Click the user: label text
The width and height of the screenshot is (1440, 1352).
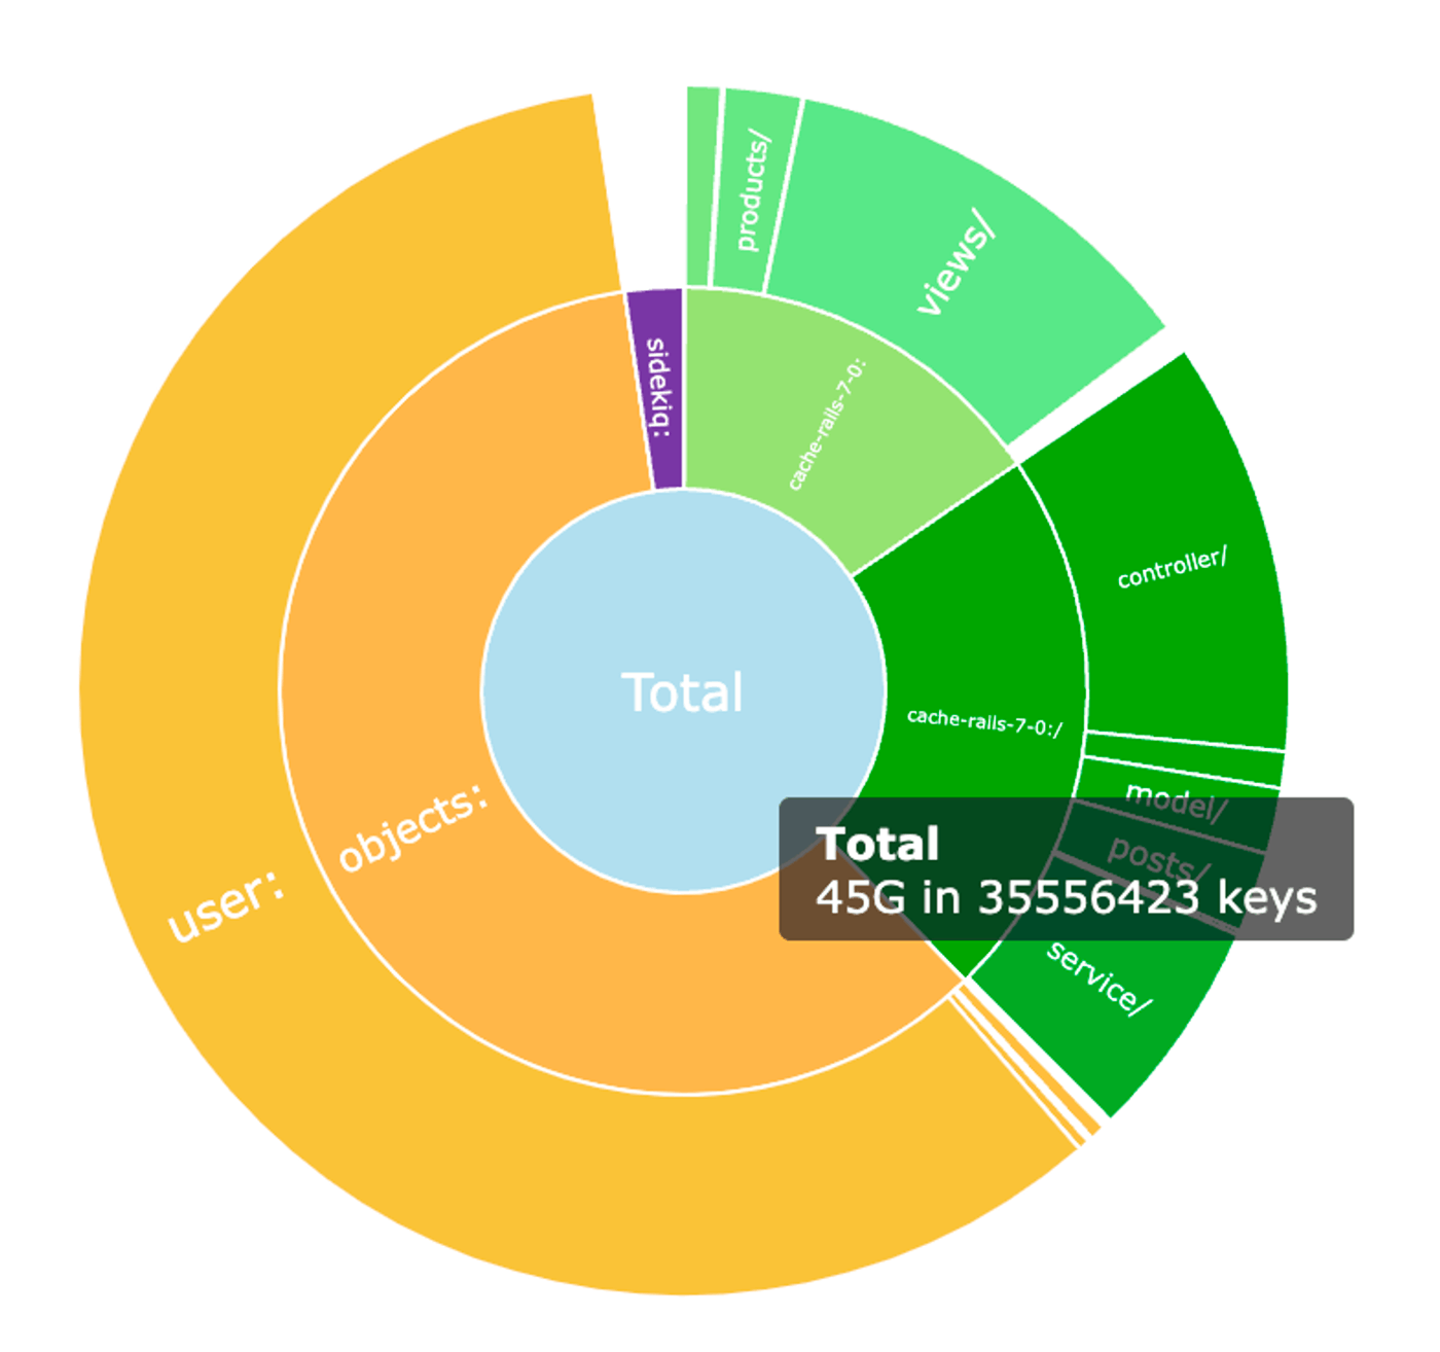226,906
